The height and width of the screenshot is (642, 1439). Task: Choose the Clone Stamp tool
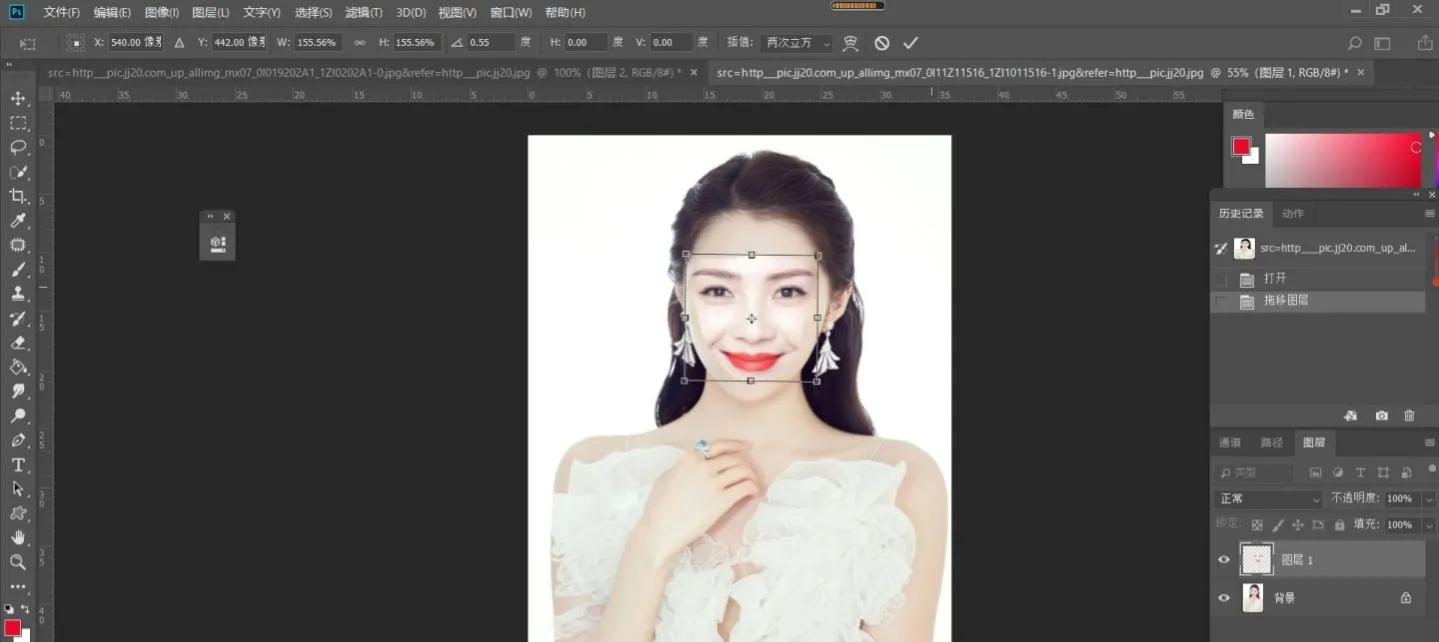coord(17,294)
